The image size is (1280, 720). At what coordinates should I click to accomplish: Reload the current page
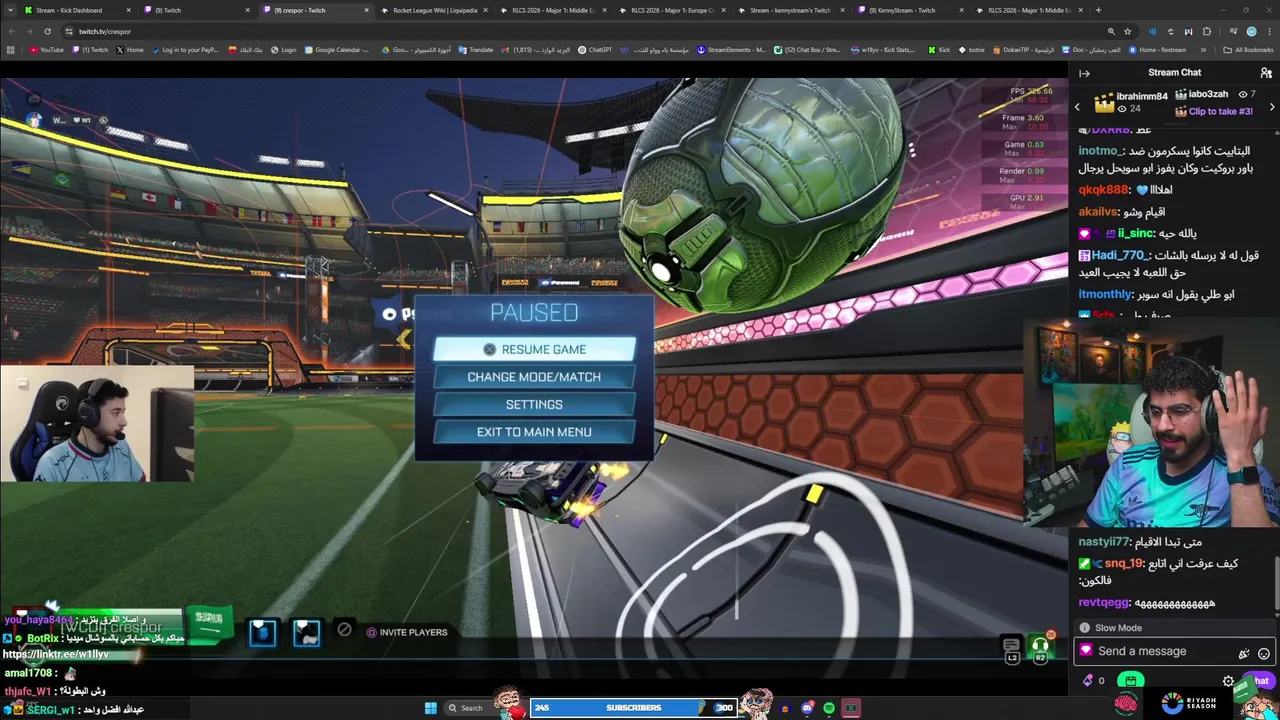47,31
